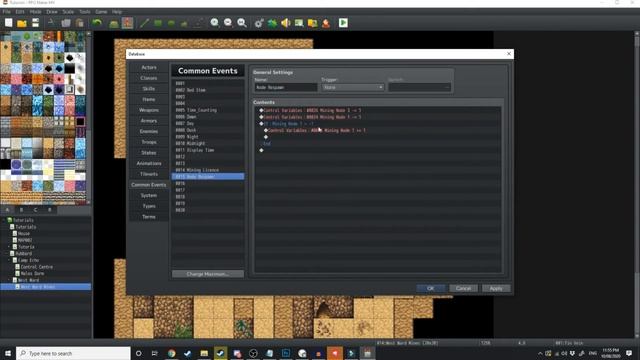Click the Cut scissors toolbar icon
Screen dimensions: 640x360
[51, 23]
